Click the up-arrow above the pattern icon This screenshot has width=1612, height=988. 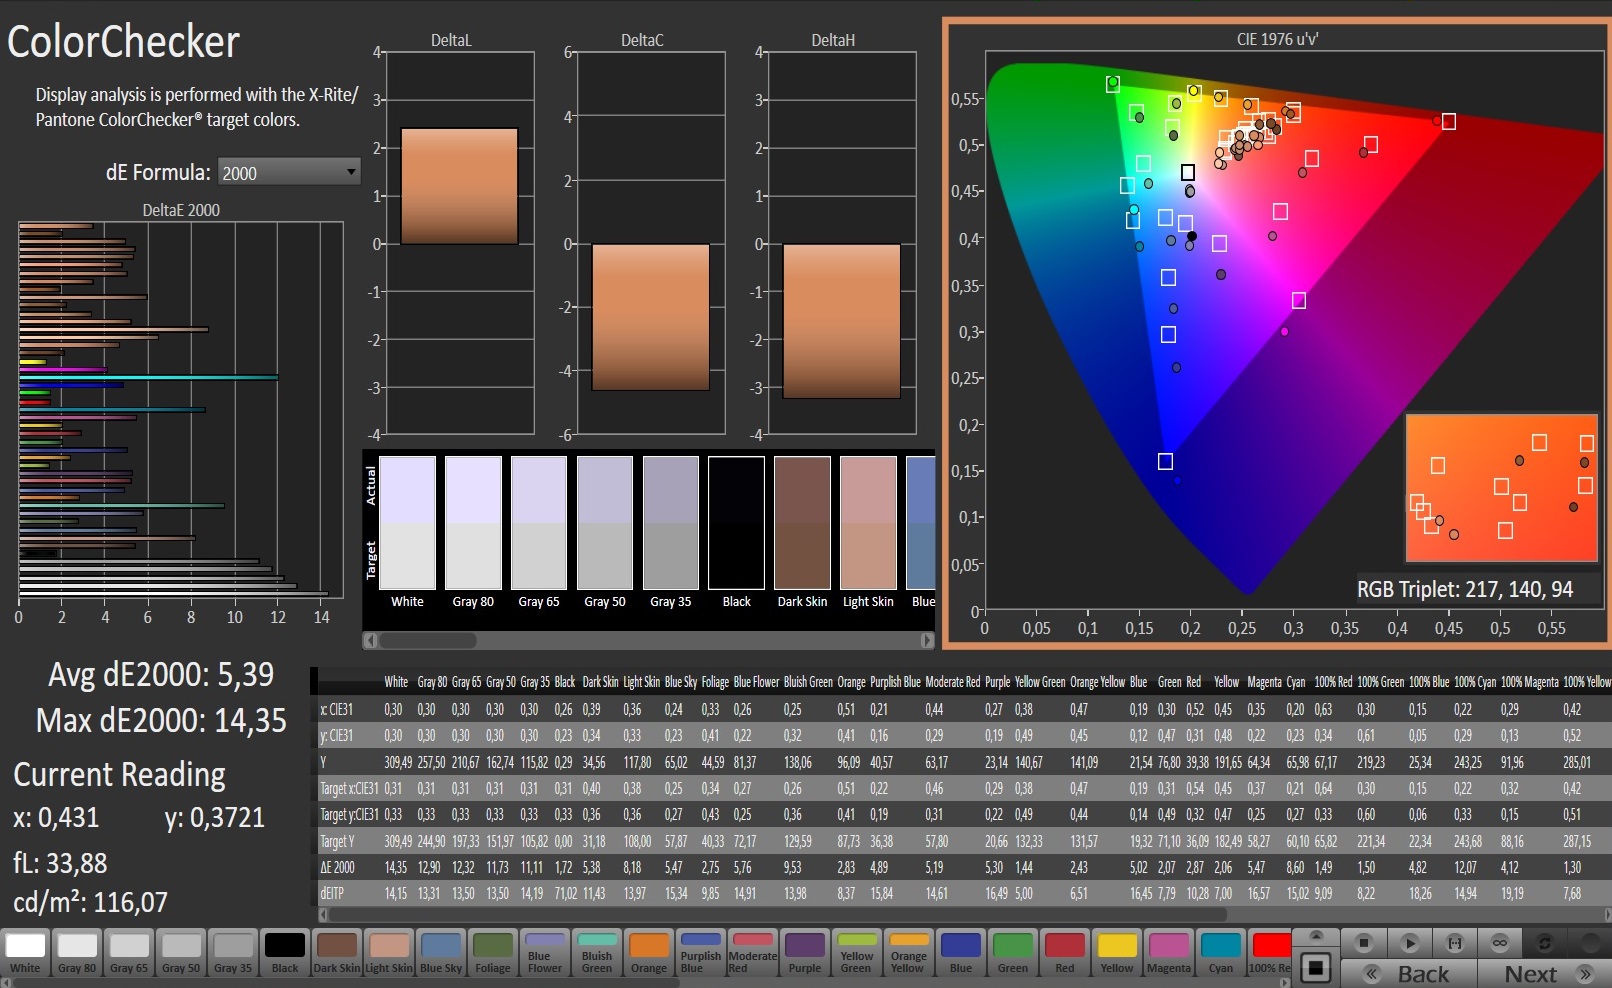(1317, 936)
